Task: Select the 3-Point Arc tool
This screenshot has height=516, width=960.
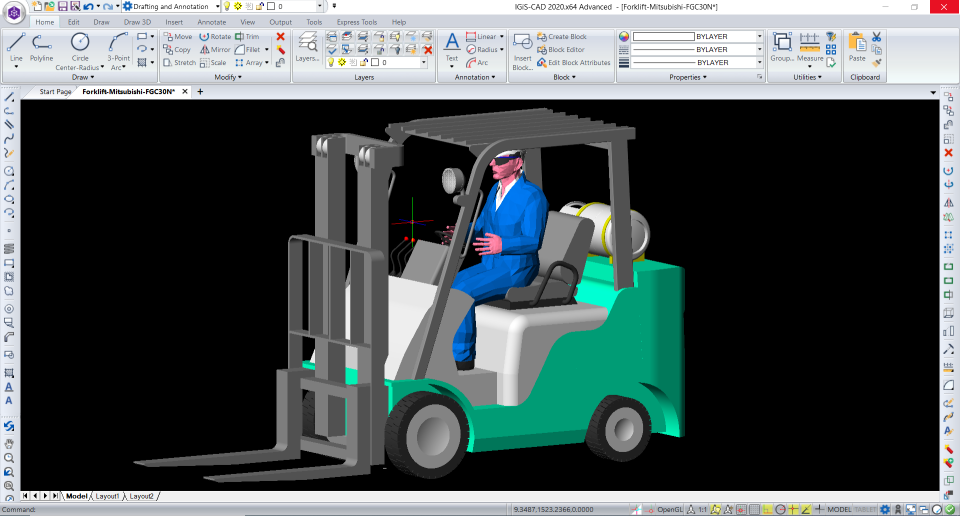Action: point(118,51)
